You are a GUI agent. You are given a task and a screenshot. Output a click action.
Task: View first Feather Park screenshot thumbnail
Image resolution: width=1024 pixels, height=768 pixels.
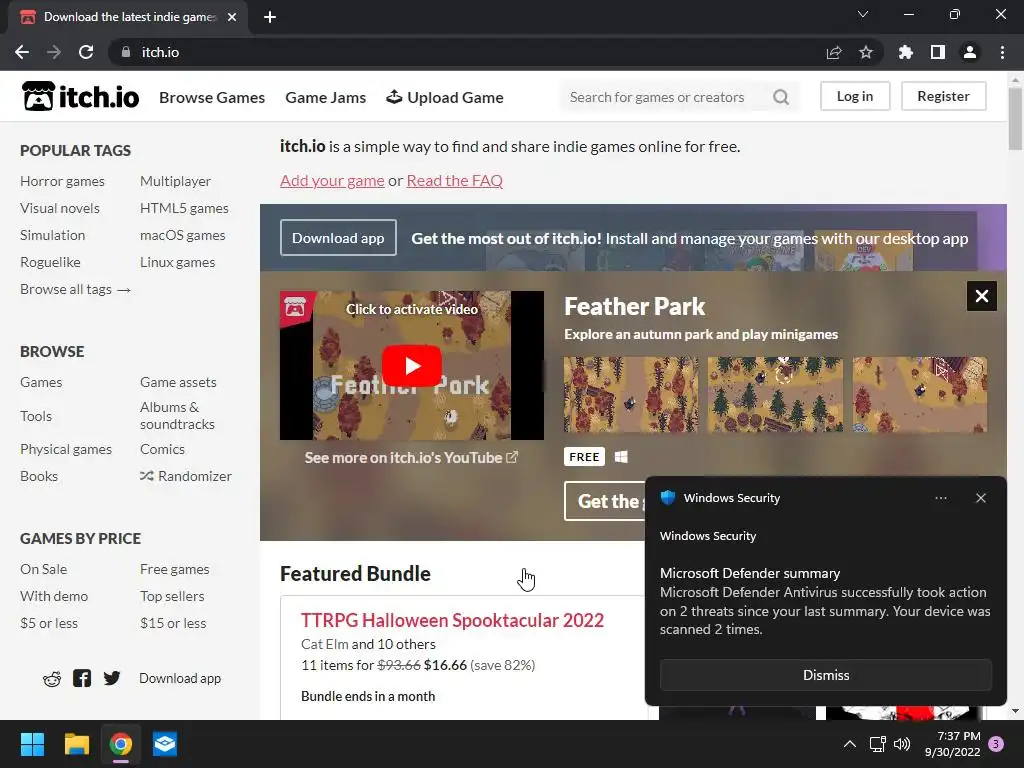[632, 394]
